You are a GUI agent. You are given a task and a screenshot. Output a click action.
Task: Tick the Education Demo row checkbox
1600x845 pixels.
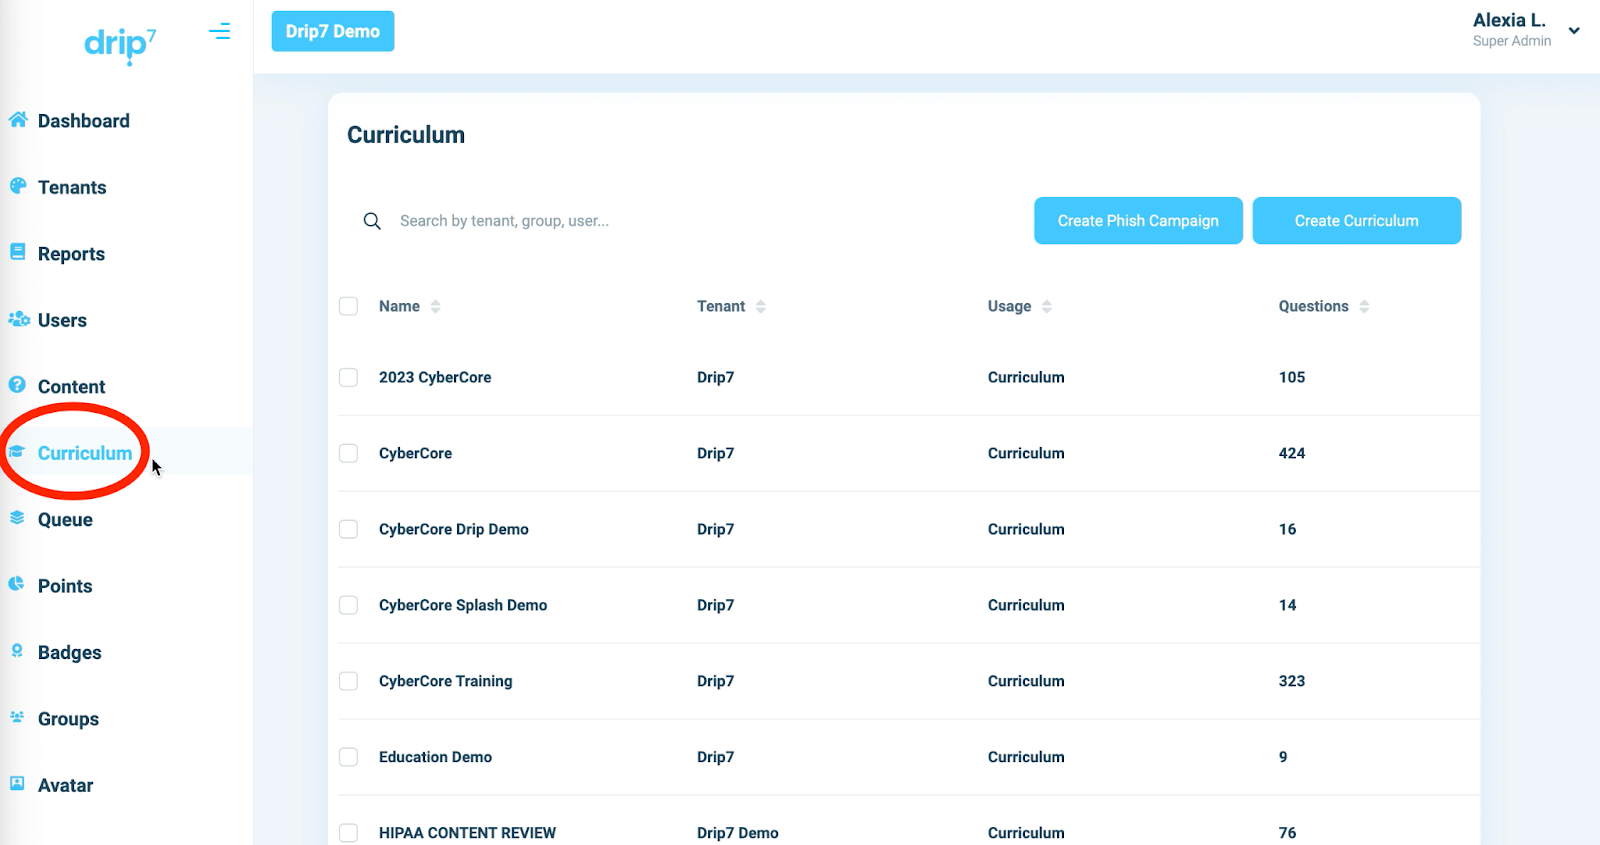tap(349, 757)
